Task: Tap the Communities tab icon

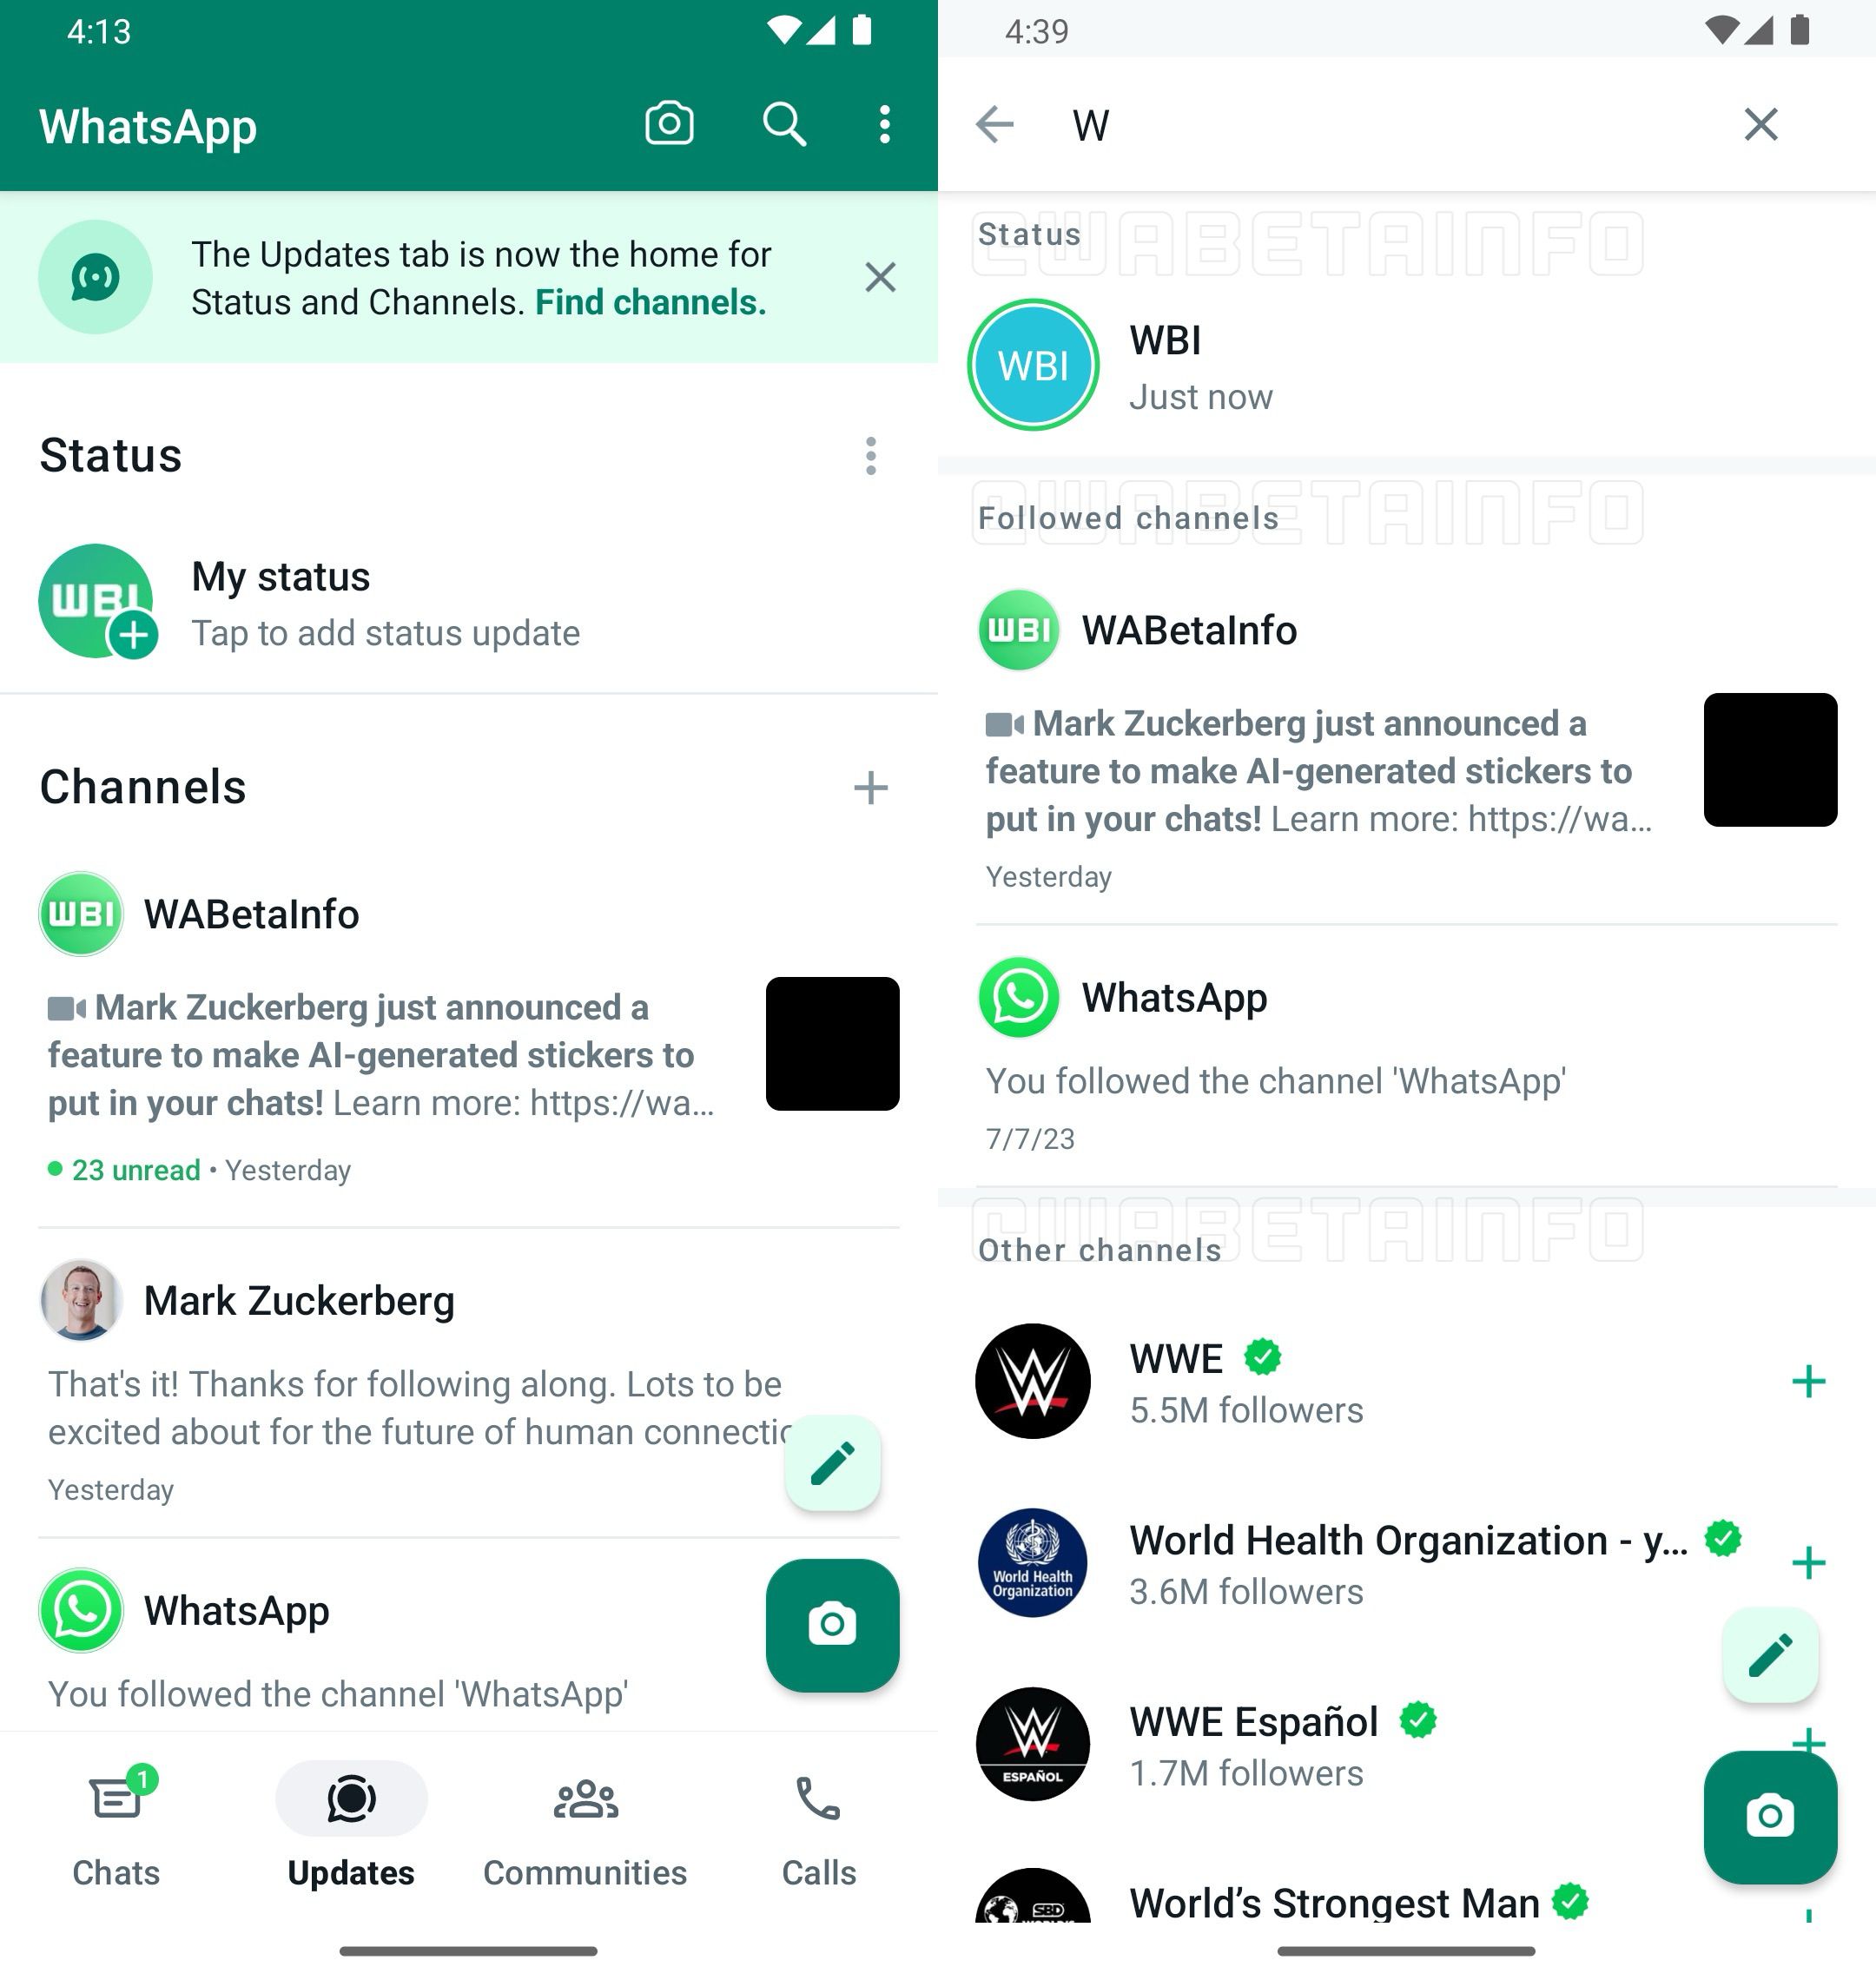Action: pyautogui.click(x=585, y=1802)
